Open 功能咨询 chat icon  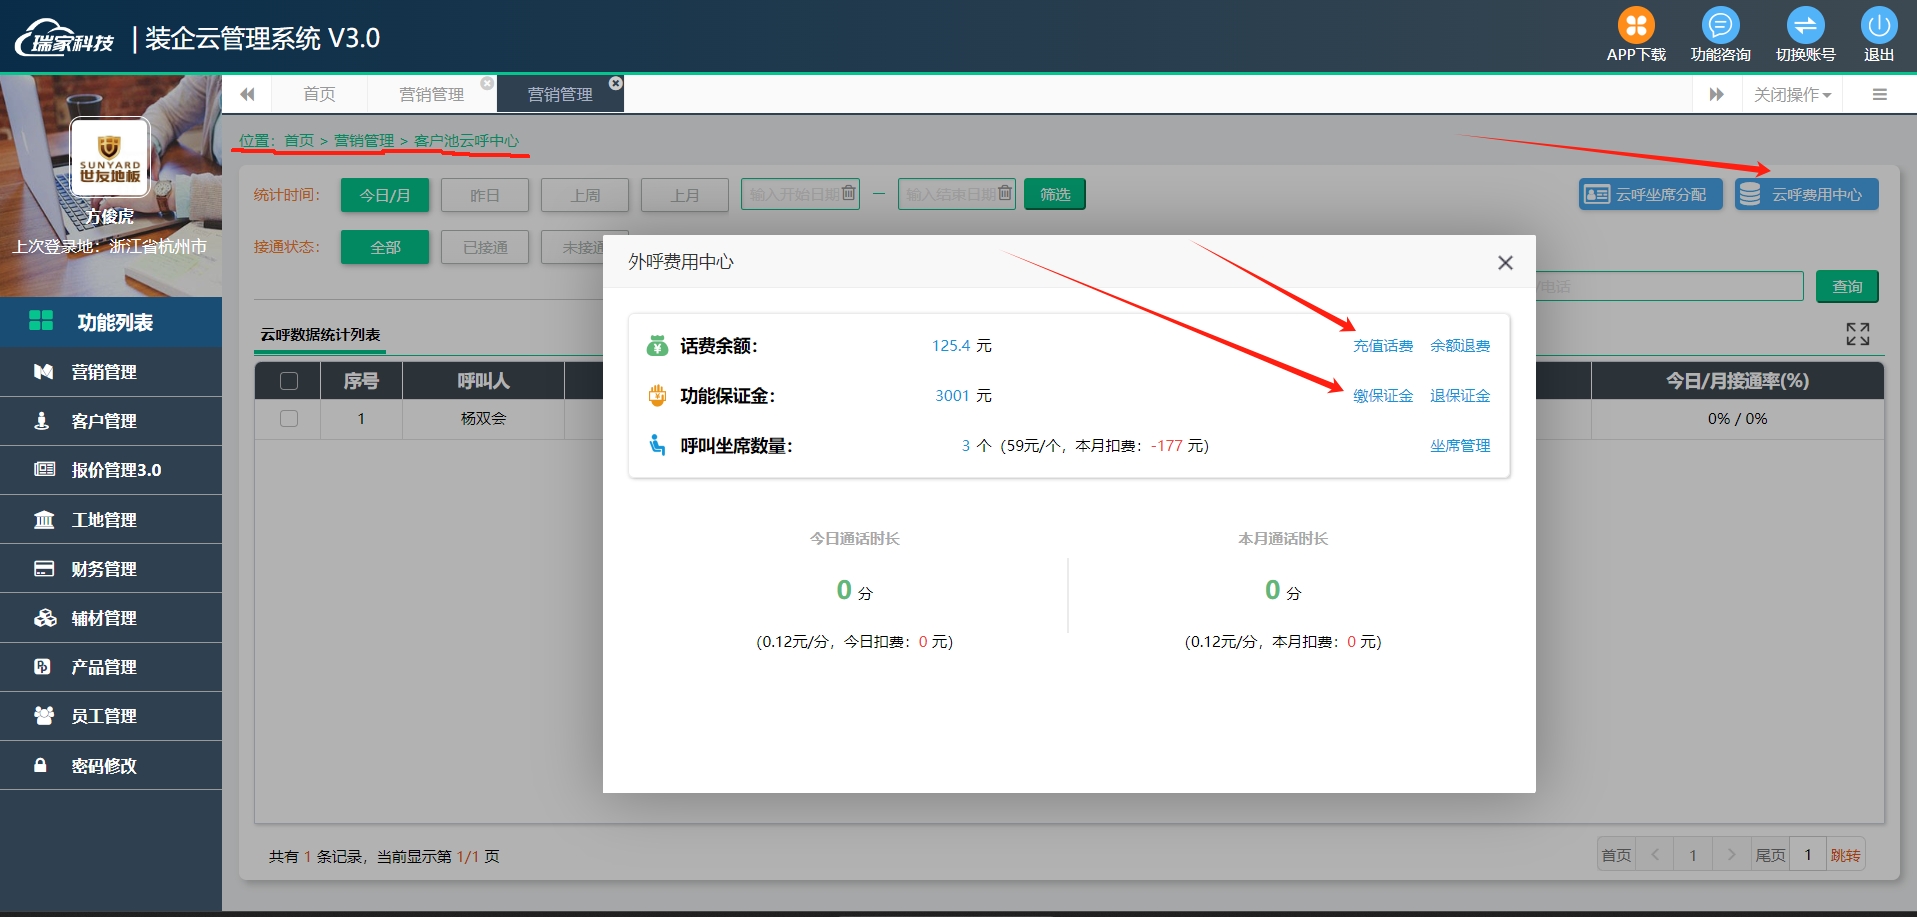click(1720, 26)
